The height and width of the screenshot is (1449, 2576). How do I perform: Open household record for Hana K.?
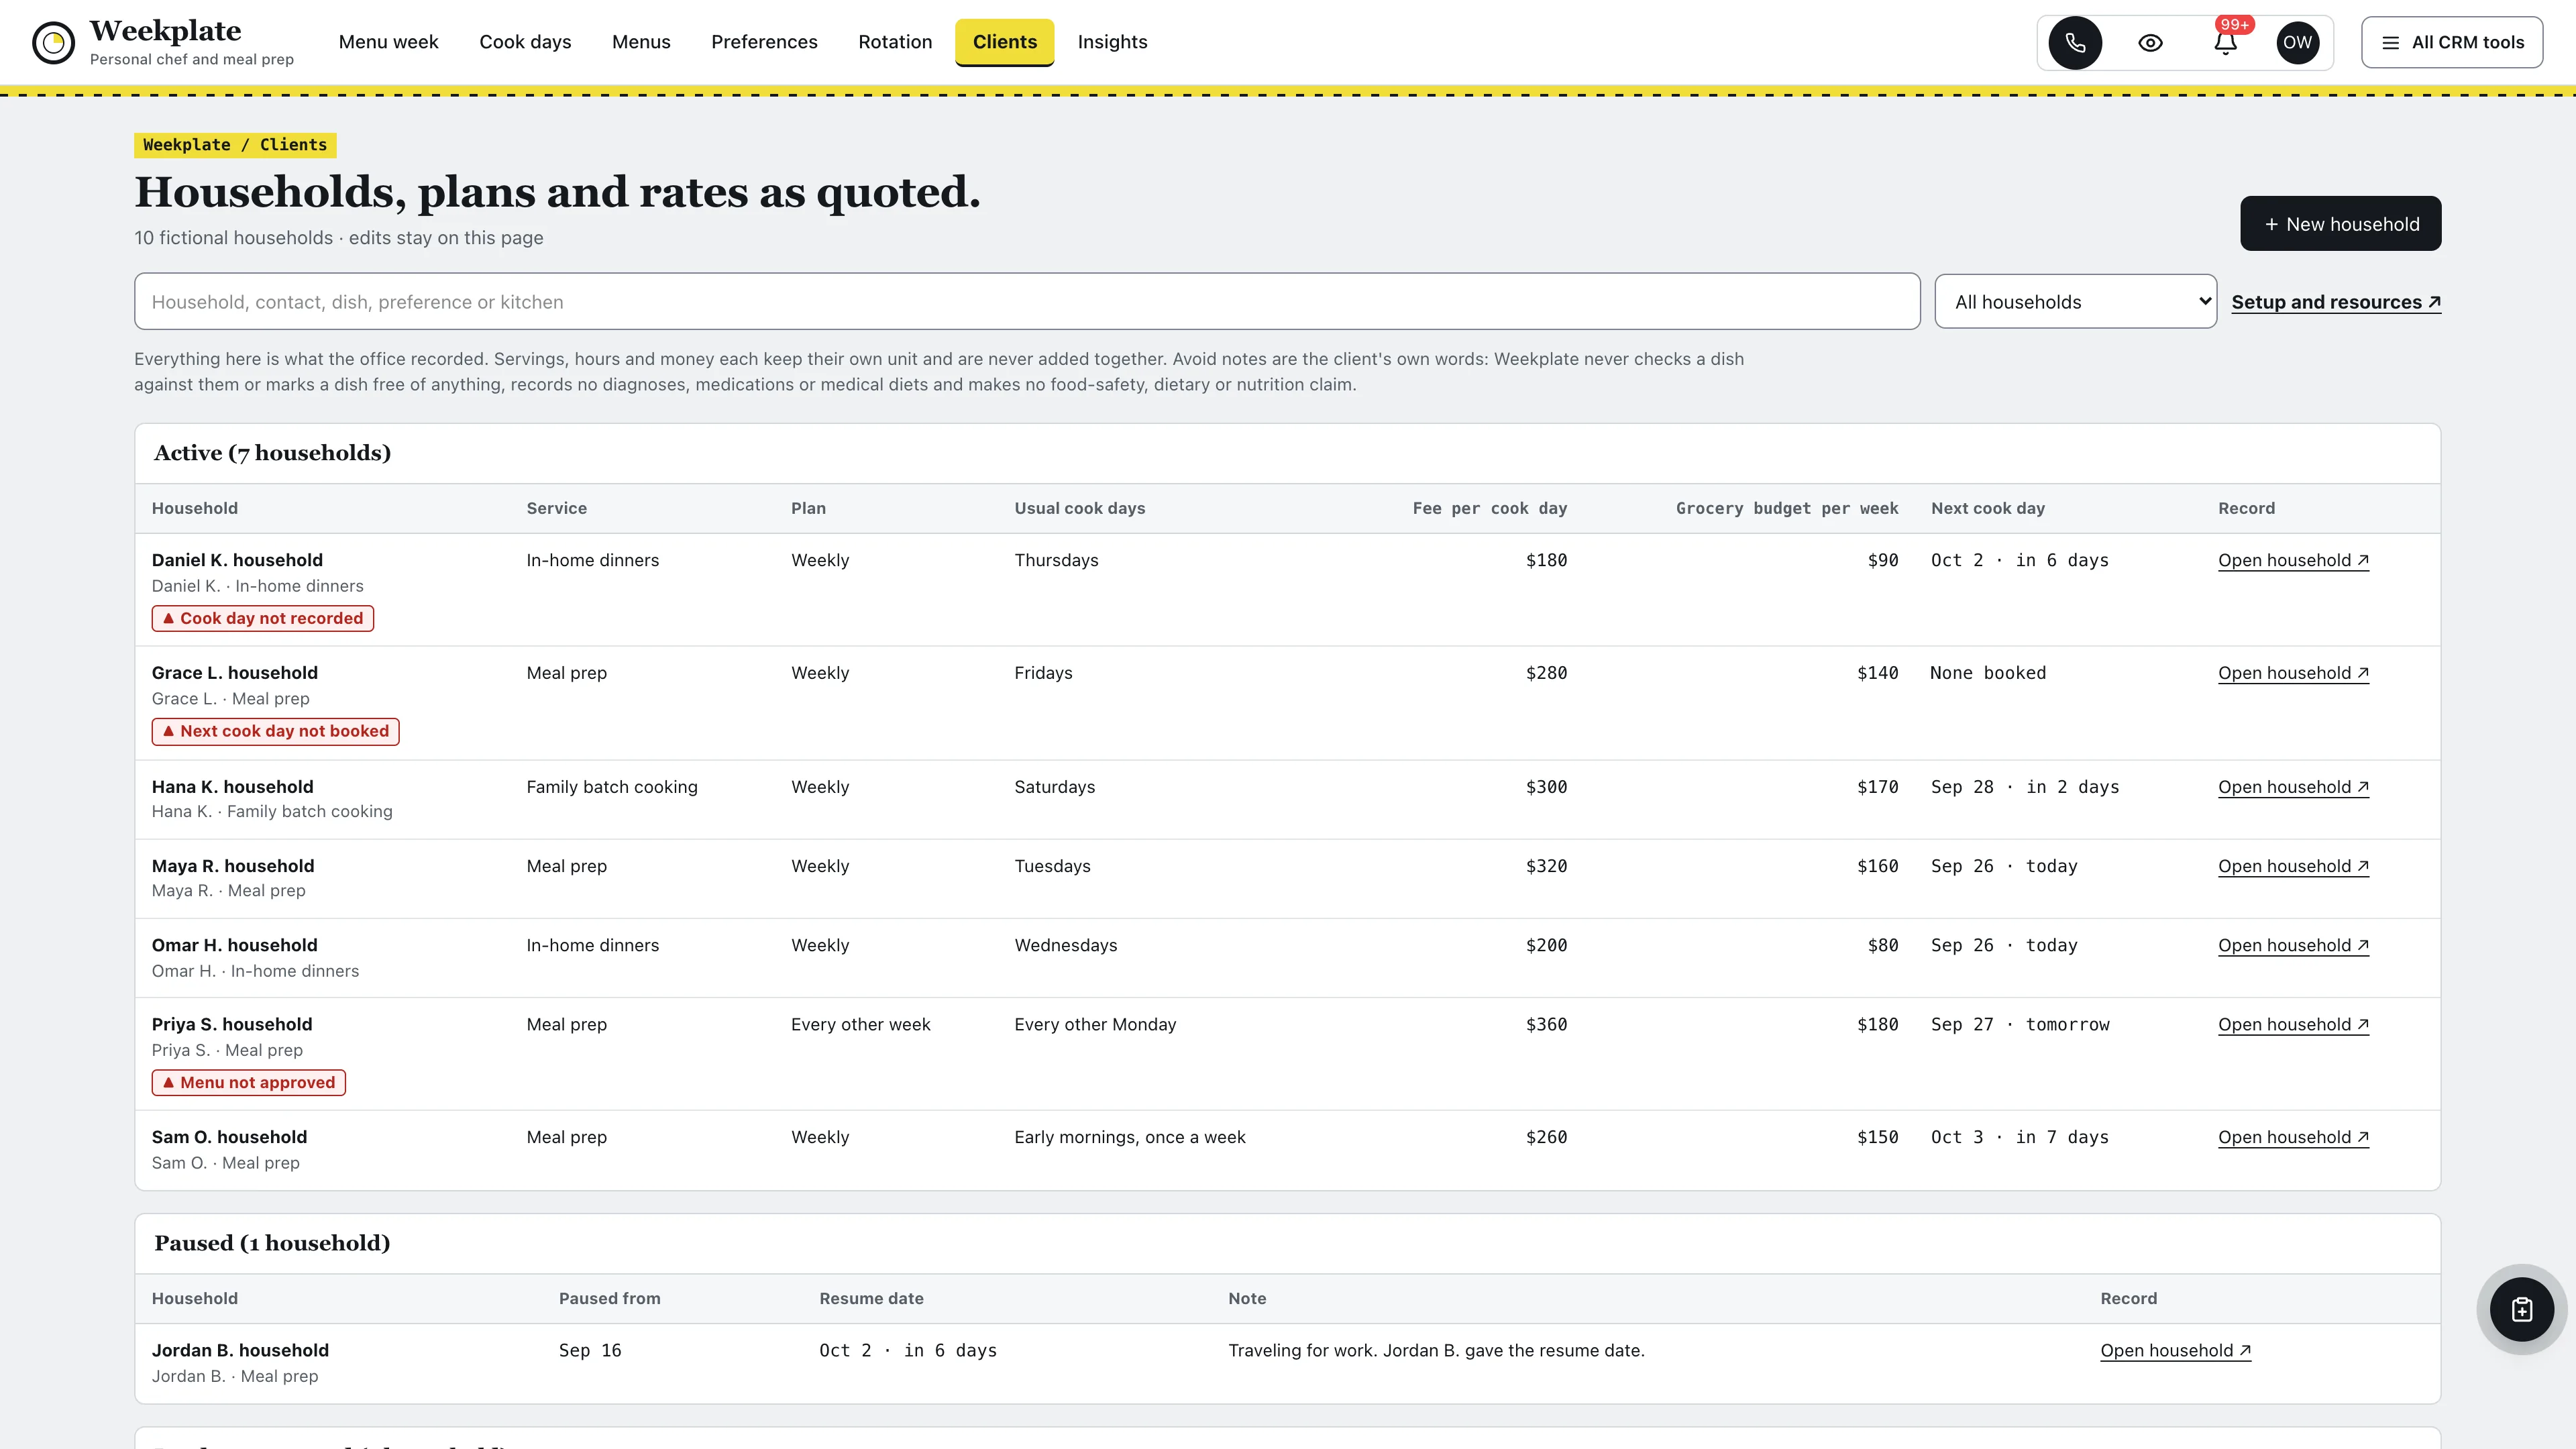(x=2293, y=787)
